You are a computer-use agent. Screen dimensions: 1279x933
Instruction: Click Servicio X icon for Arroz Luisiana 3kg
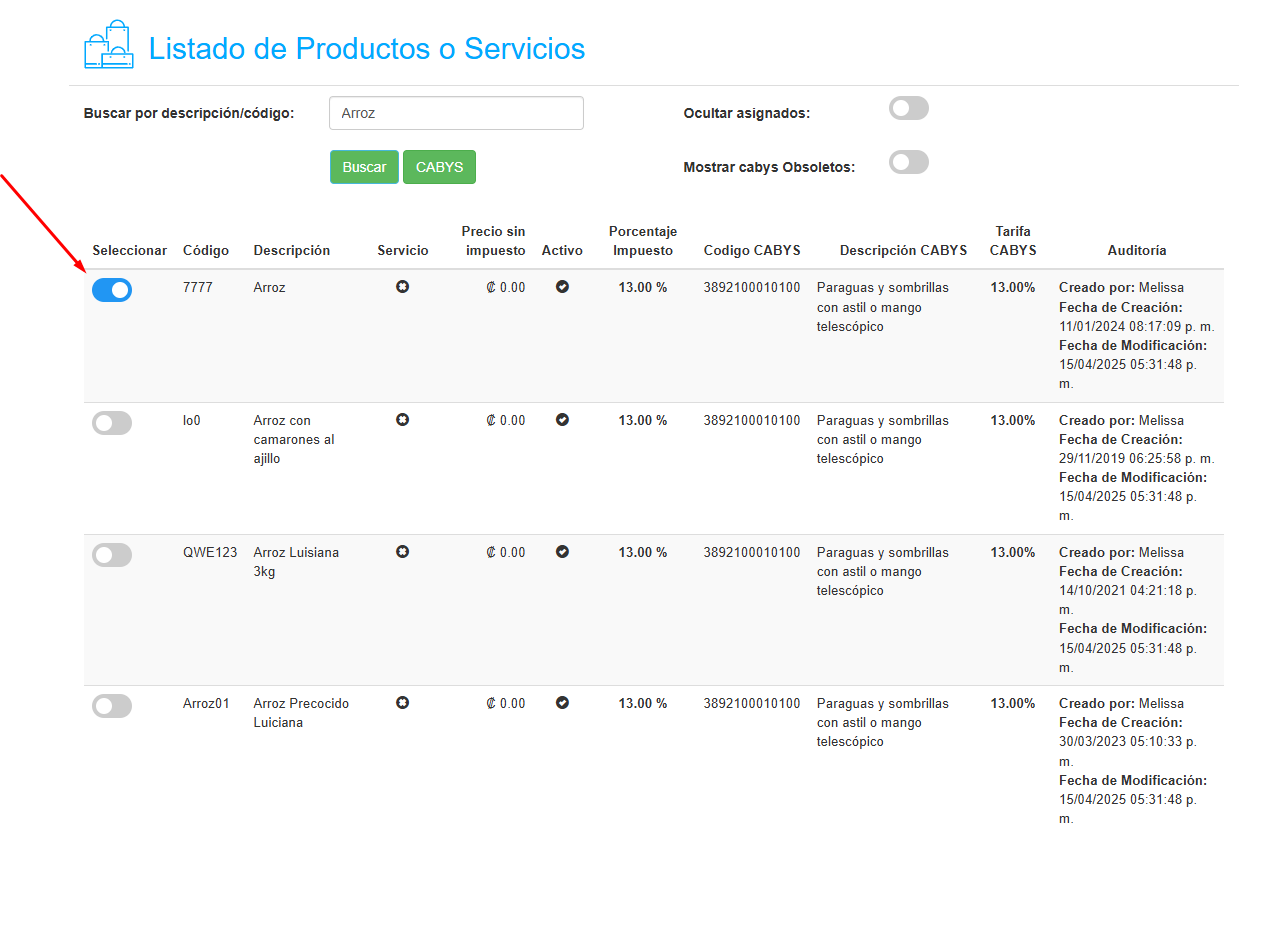[x=402, y=552]
